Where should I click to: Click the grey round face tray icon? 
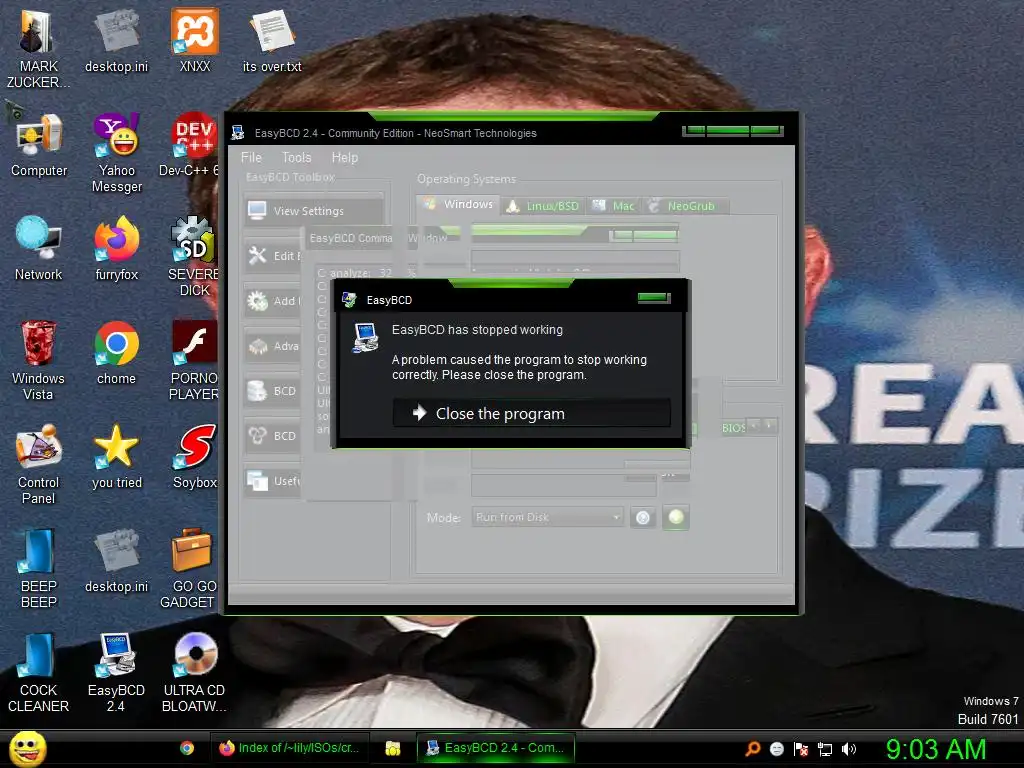click(776, 749)
